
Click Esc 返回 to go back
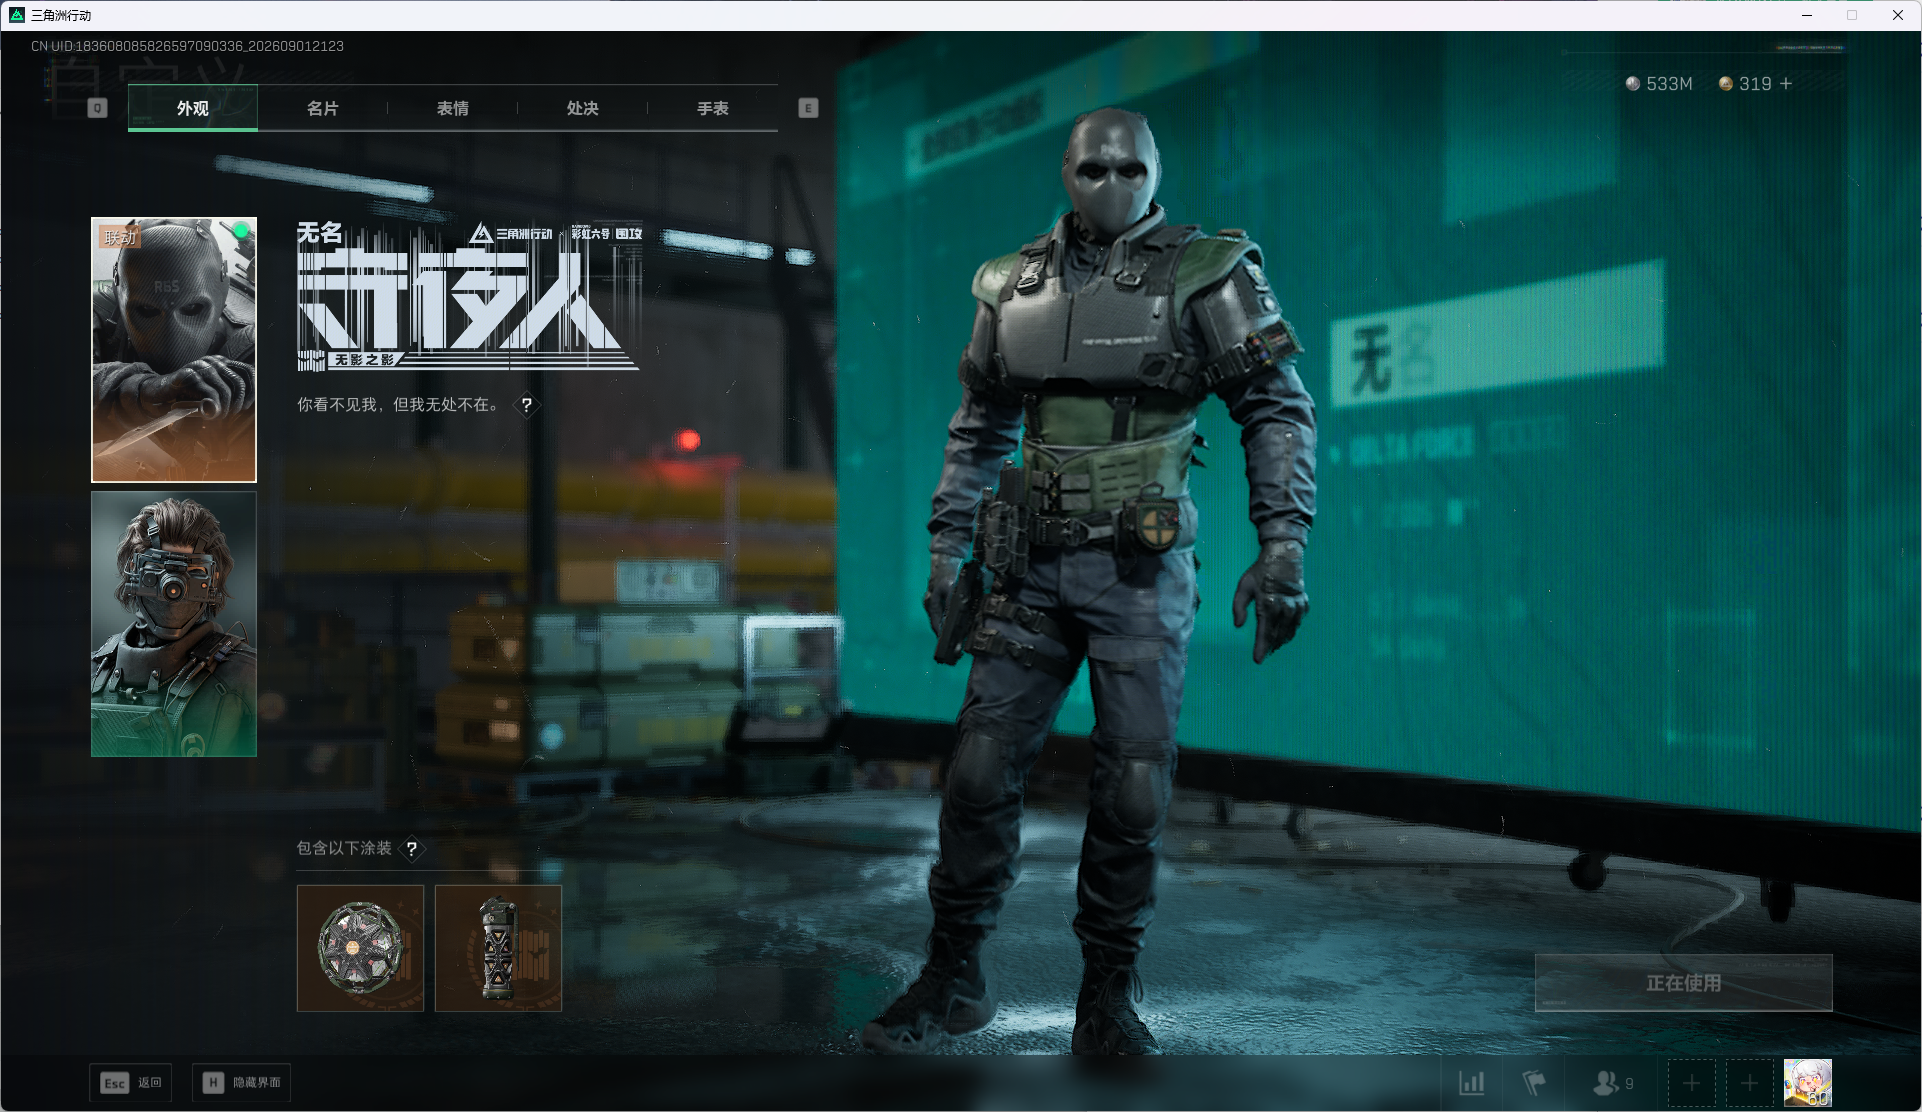click(x=131, y=1083)
